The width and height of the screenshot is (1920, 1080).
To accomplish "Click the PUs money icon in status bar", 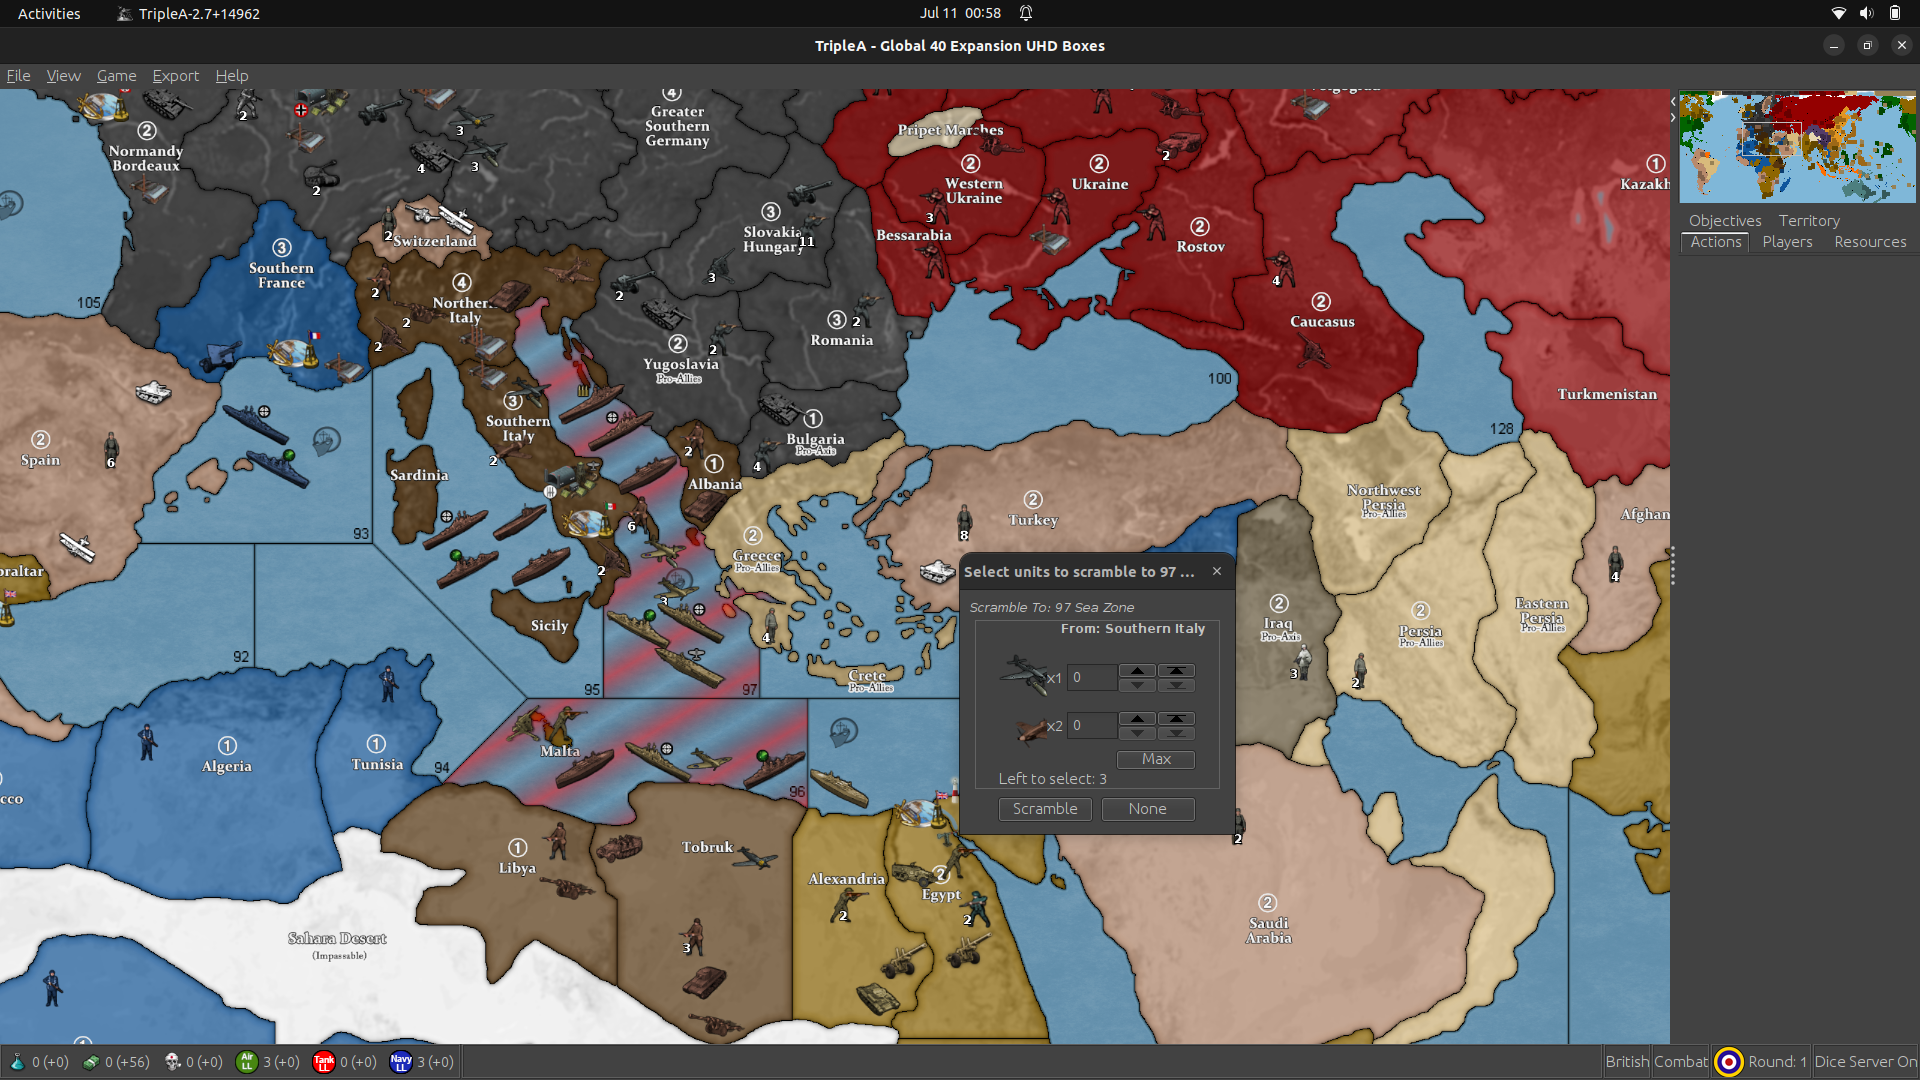I will coord(91,1061).
